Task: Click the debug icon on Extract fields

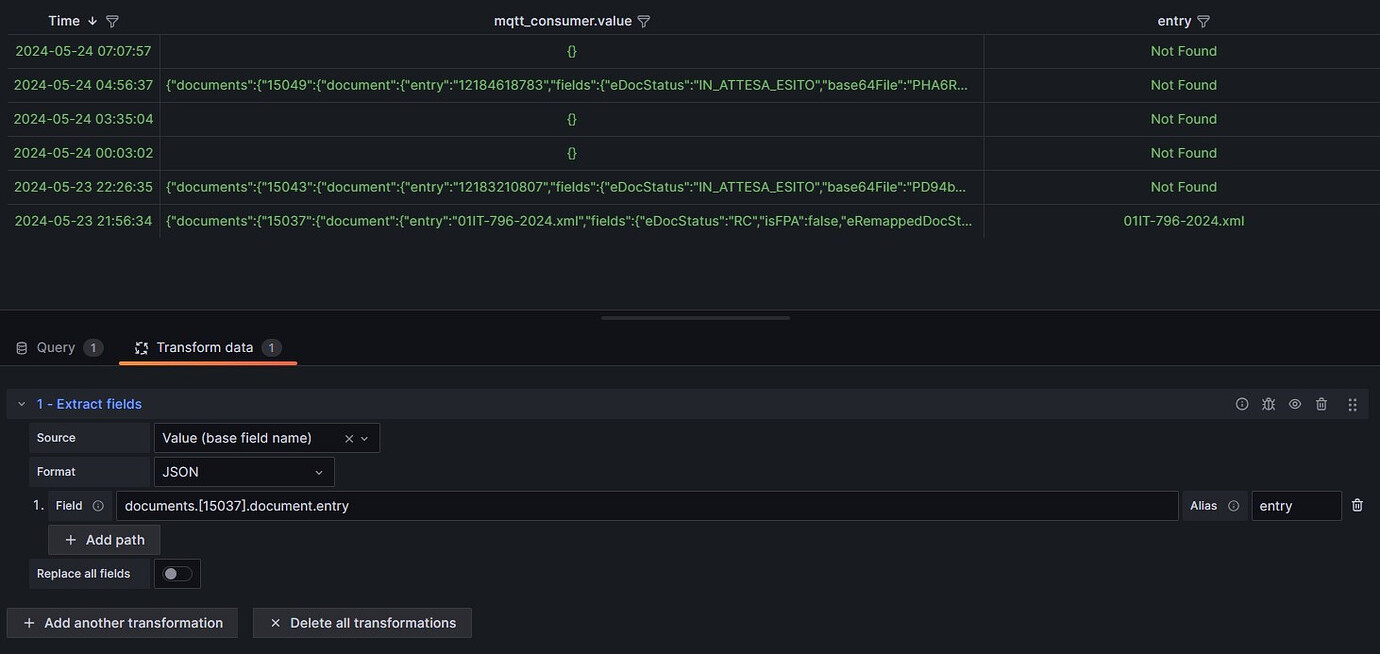Action: [1267, 404]
